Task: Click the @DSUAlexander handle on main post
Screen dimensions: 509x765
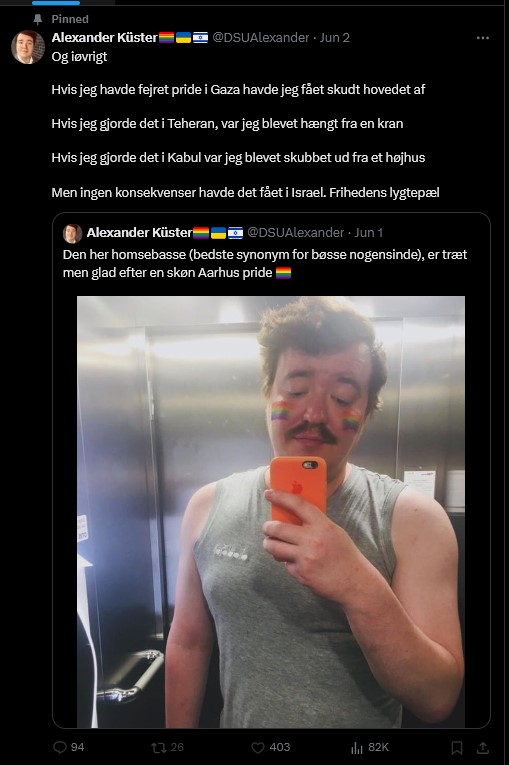Action: pos(261,38)
